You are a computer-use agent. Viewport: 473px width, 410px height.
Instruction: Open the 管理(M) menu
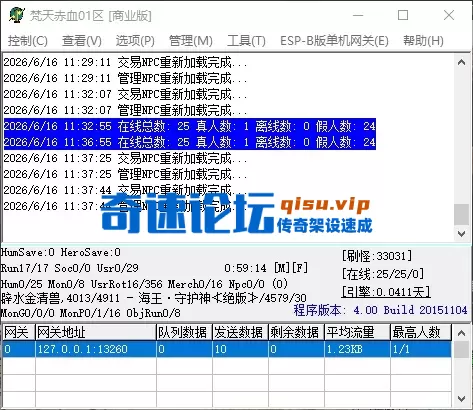tap(191, 41)
